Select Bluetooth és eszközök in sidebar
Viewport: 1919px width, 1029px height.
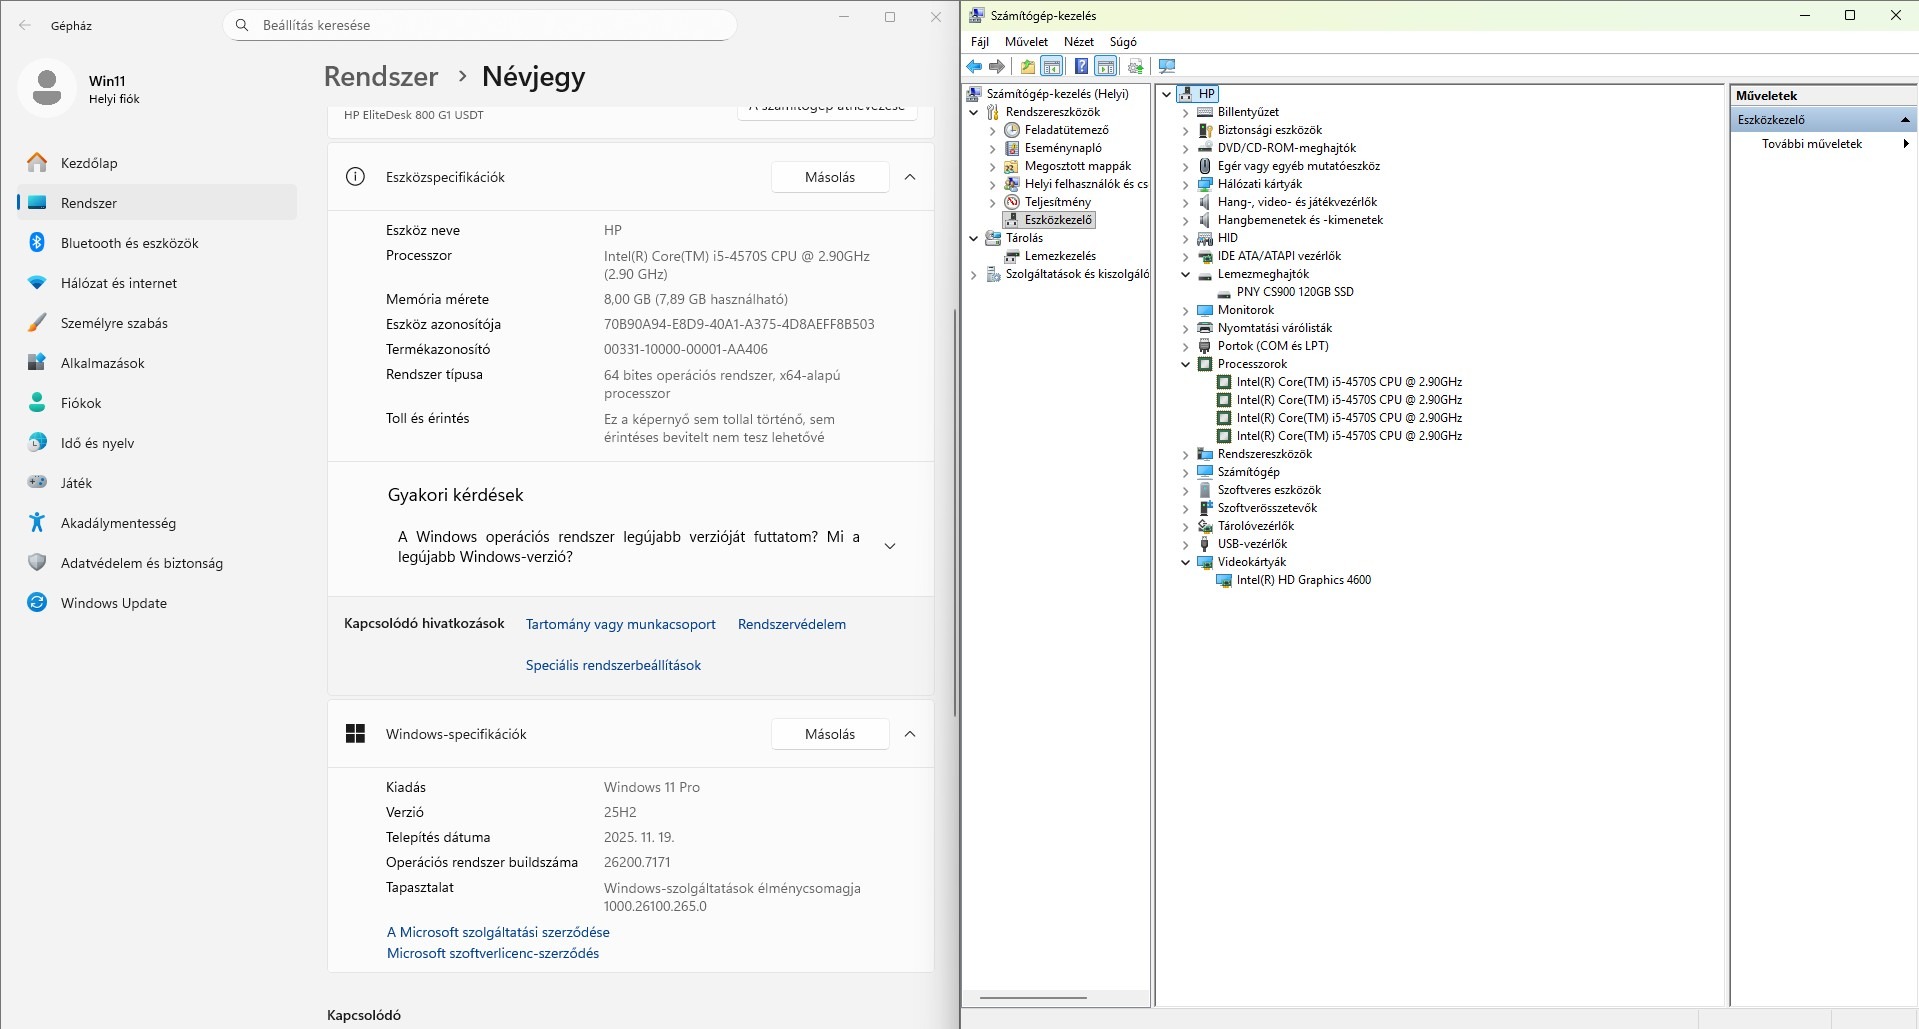point(129,243)
